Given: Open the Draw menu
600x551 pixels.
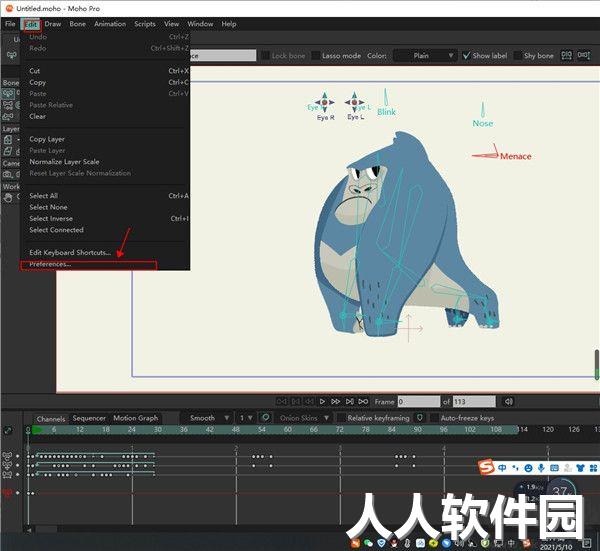Looking at the screenshot, I should click(53, 24).
